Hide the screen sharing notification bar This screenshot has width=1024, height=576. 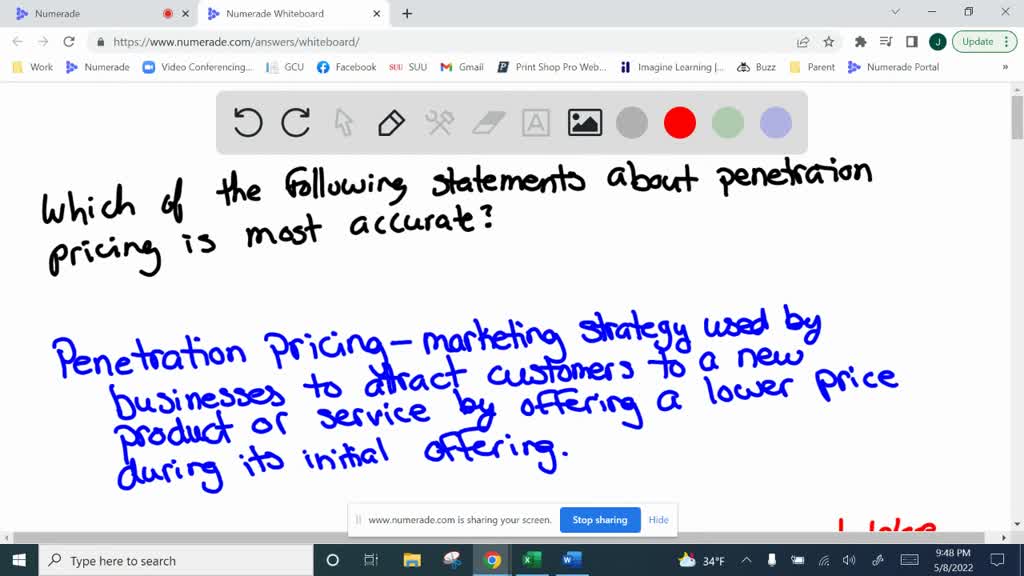658,520
